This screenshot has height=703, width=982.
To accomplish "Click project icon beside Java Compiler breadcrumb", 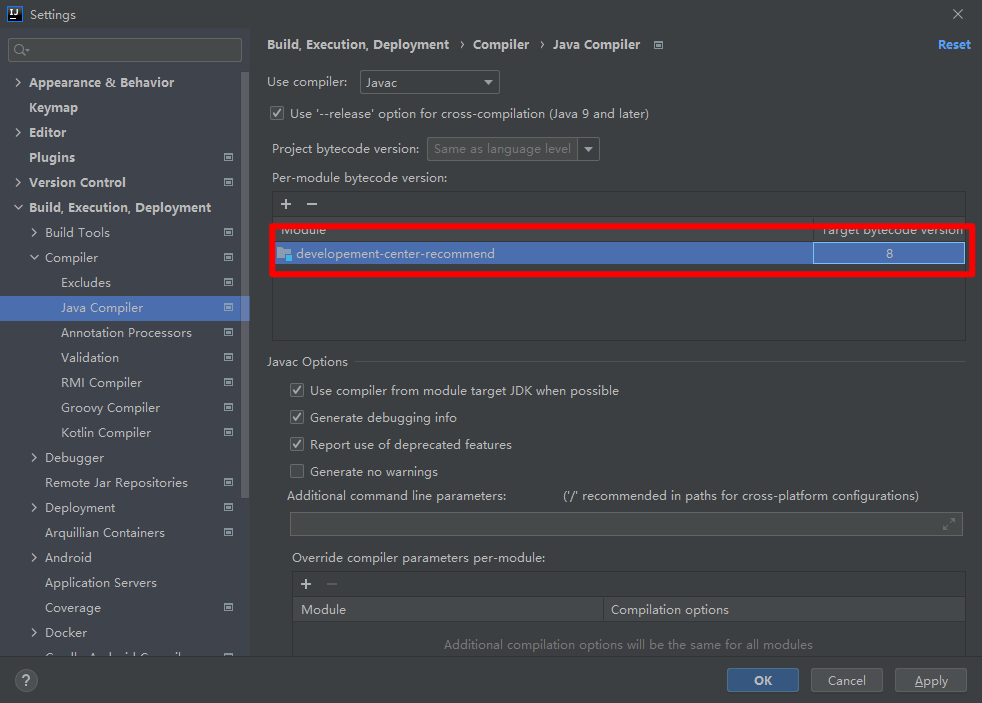I will (x=658, y=45).
